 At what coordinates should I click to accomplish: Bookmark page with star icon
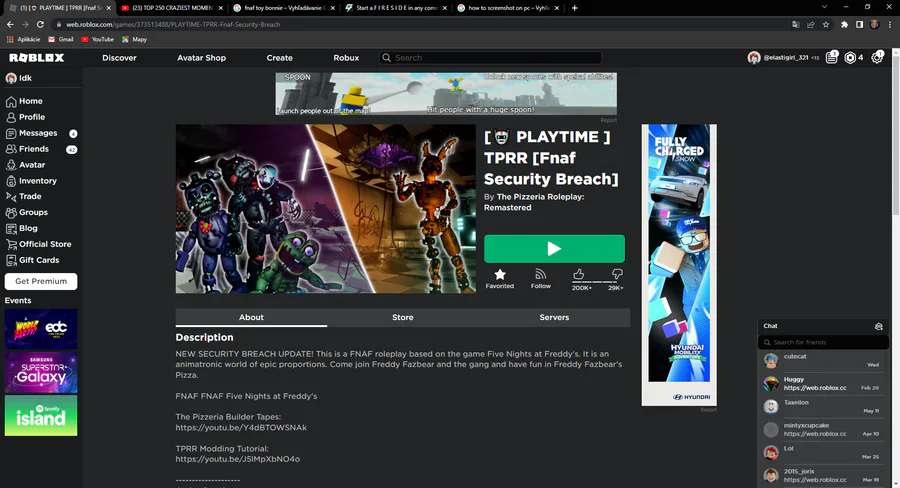tap(826, 25)
